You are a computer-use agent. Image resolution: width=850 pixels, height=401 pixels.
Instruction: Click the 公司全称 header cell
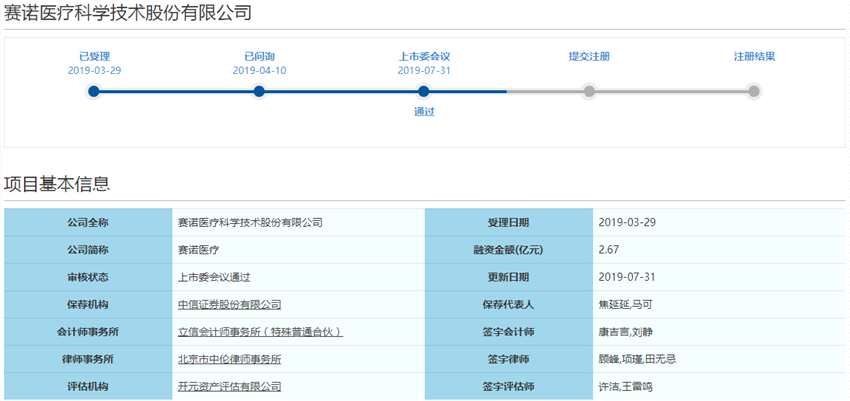tap(88, 222)
